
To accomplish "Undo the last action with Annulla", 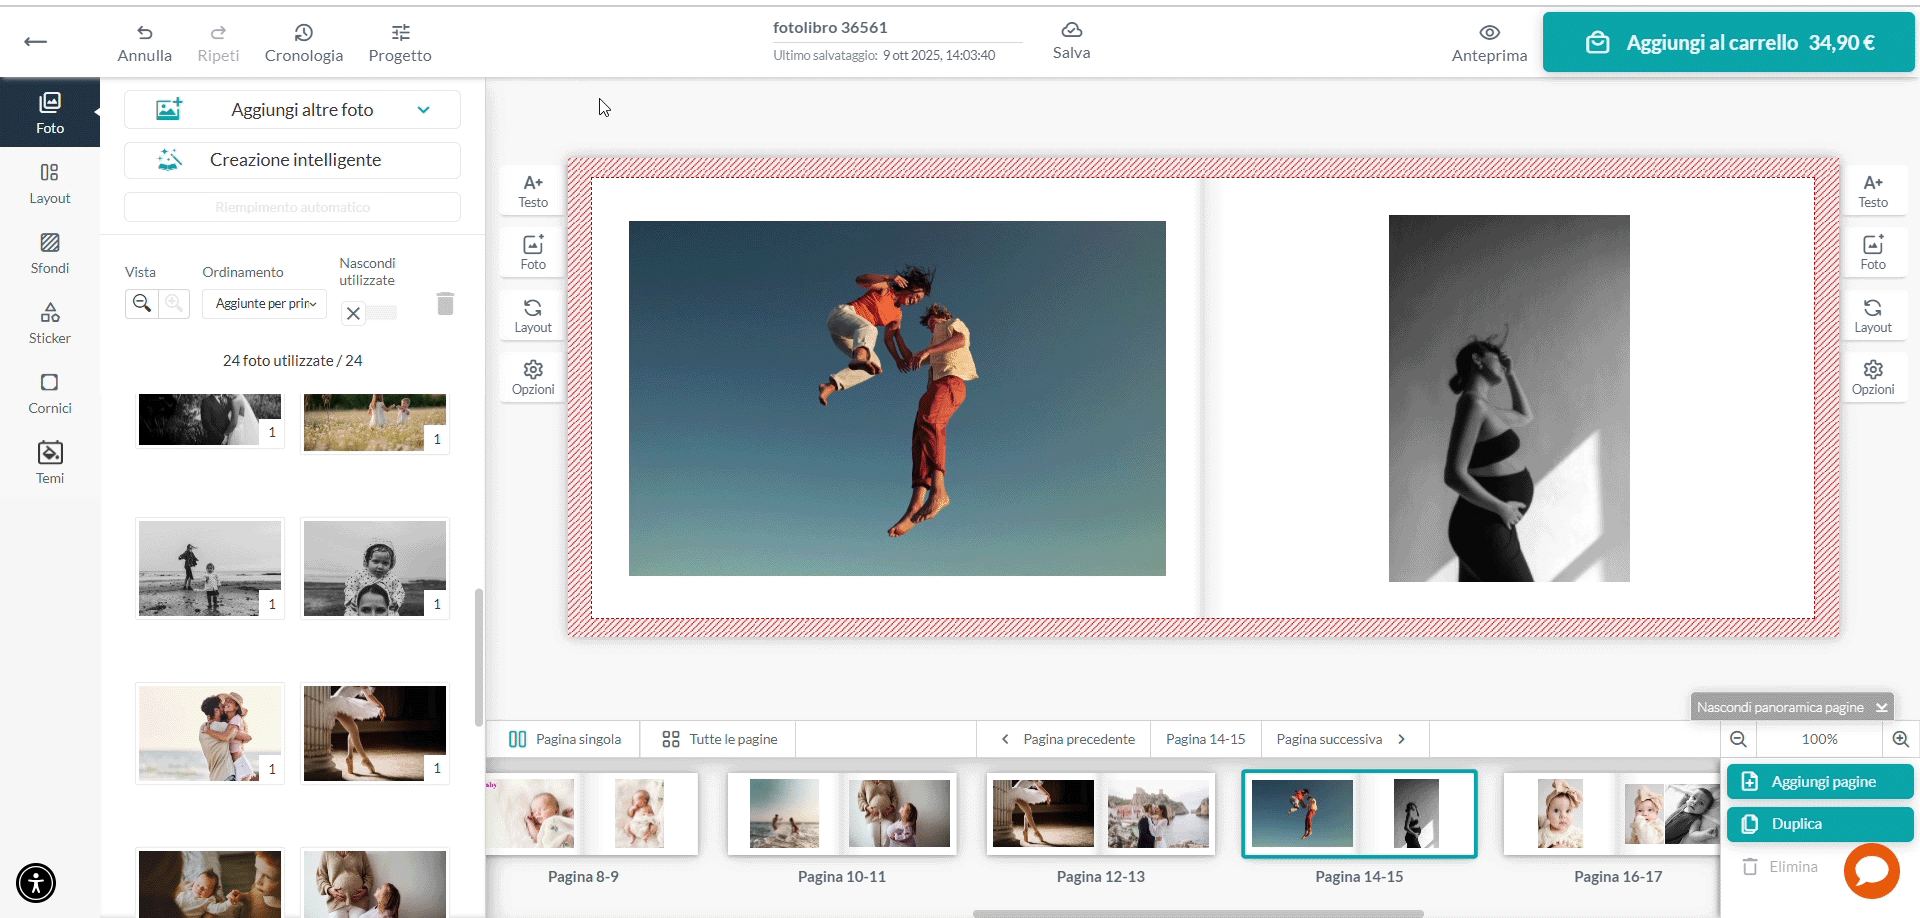I will 144,44.
